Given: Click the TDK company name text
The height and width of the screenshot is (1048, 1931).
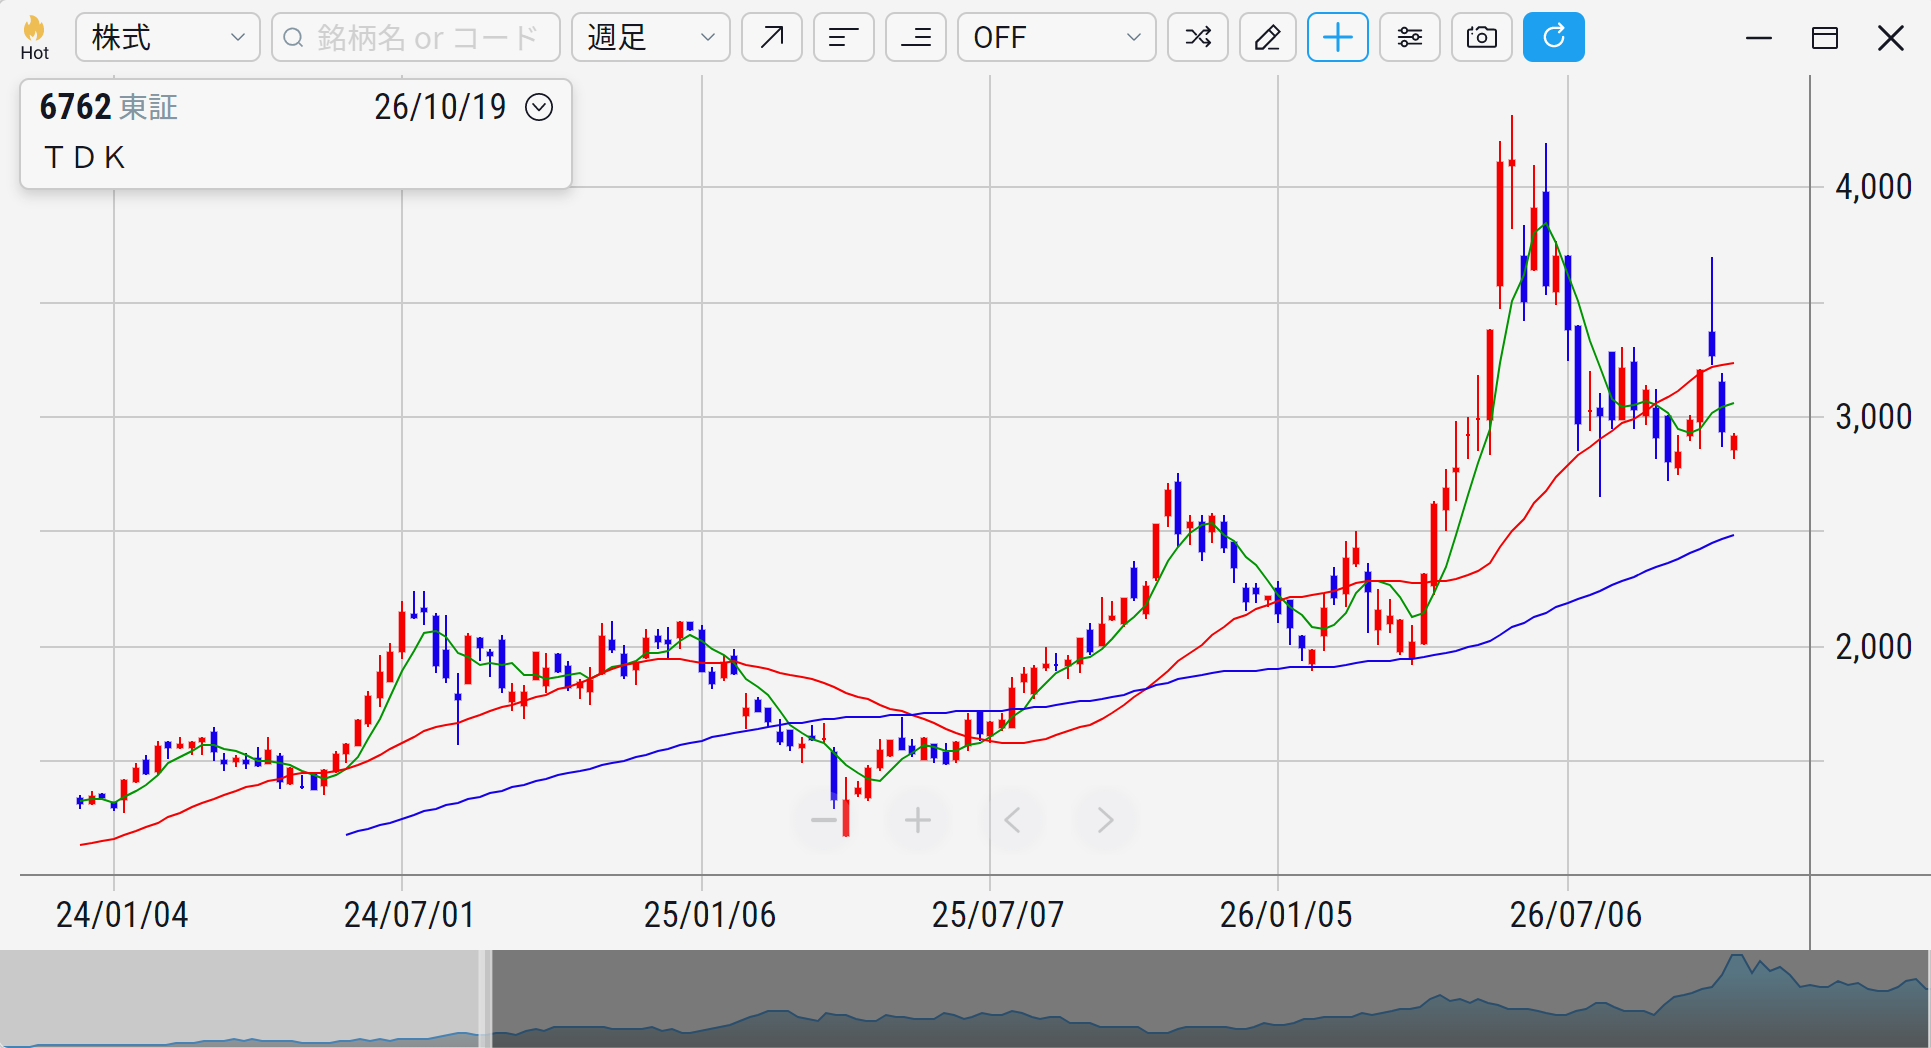Looking at the screenshot, I should click(x=85, y=157).
